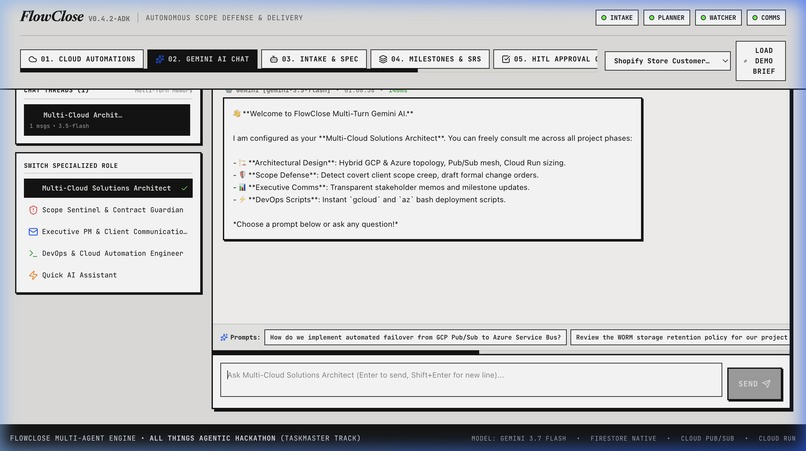The image size is (806, 451).
Task: Select the Multi-Cloud Archit… chat thread
Action: click(x=107, y=120)
